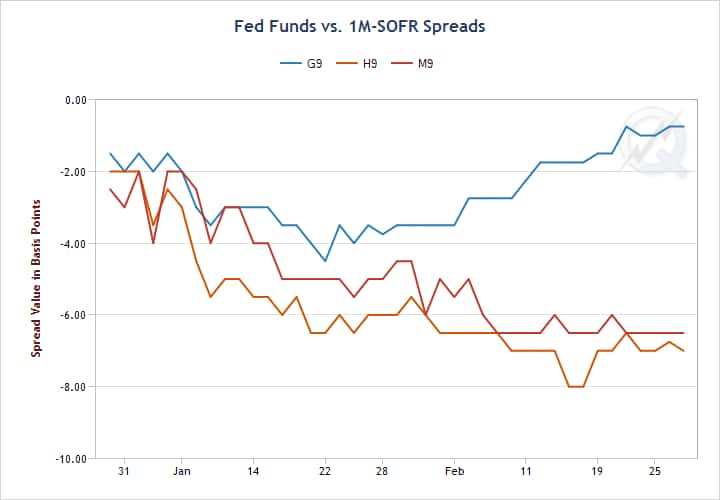Click the Jan label on x-axis
This screenshot has width=720, height=500.
[x=182, y=470]
